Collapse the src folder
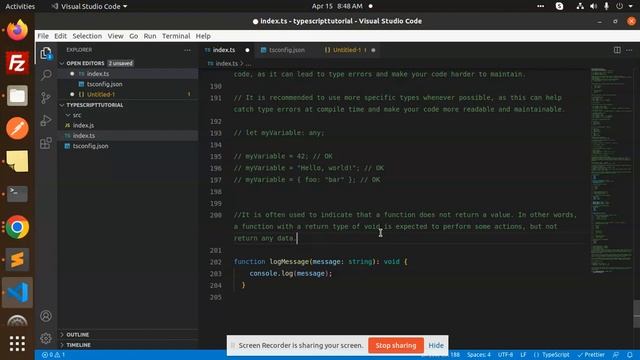Image resolution: width=640 pixels, height=360 pixels. pyautogui.click(x=77, y=115)
